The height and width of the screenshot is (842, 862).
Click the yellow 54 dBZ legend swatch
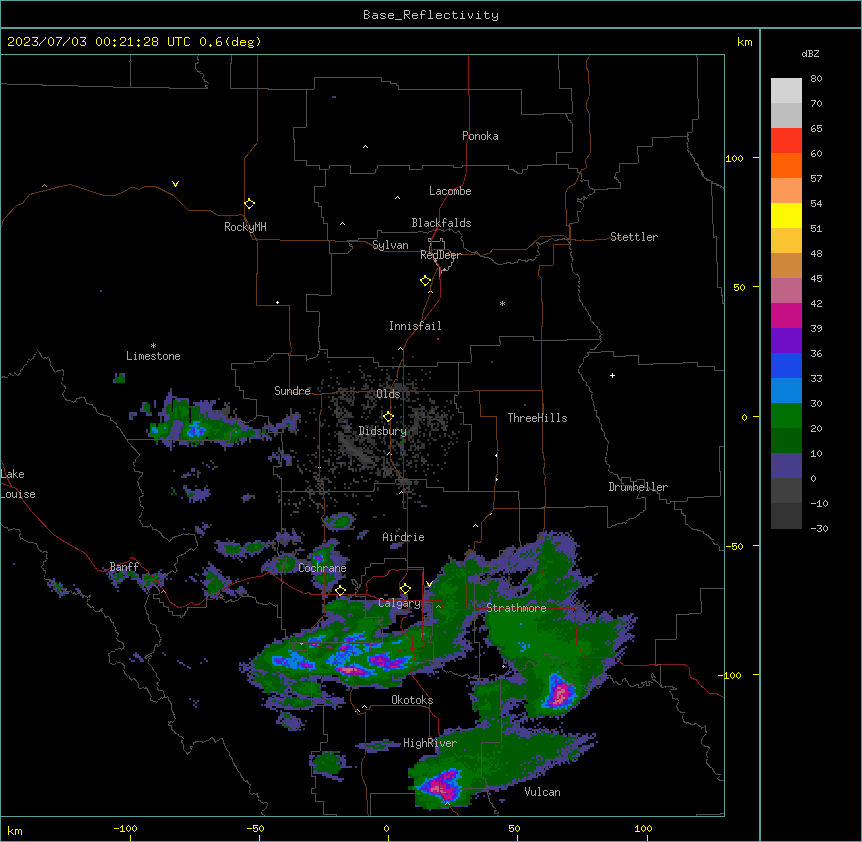pos(786,215)
